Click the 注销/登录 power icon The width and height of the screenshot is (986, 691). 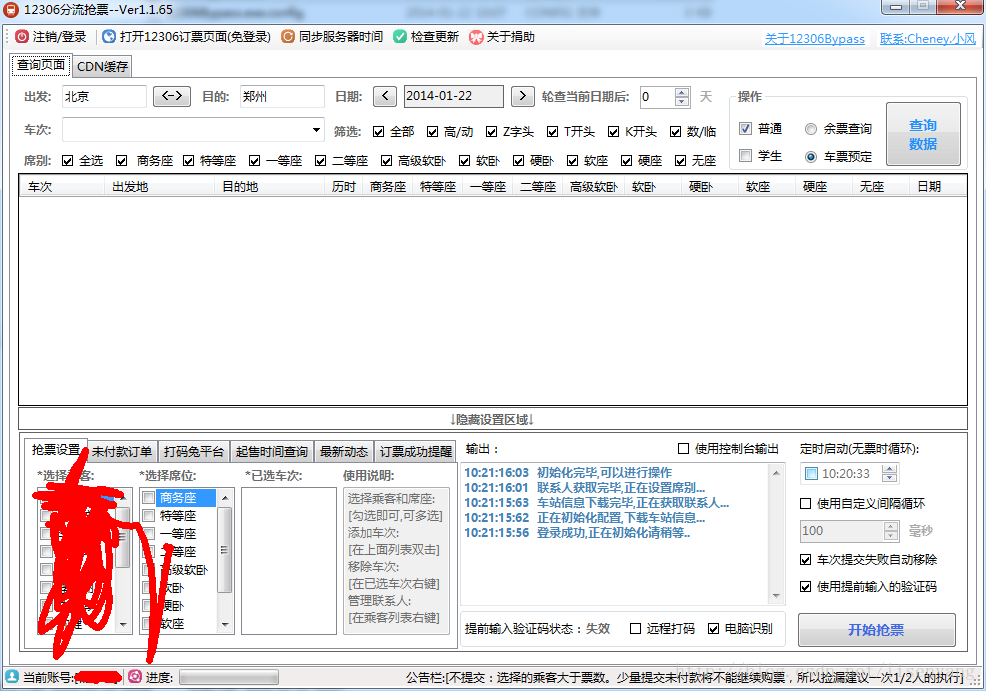22,37
